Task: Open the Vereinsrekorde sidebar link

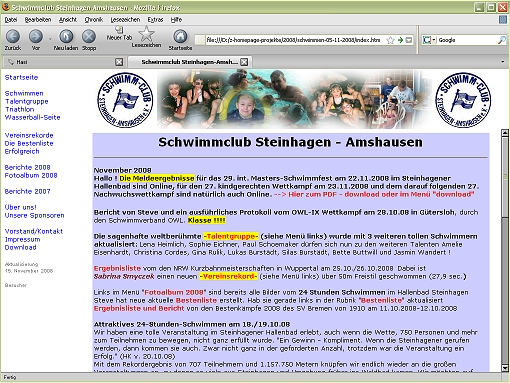Action: point(29,135)
